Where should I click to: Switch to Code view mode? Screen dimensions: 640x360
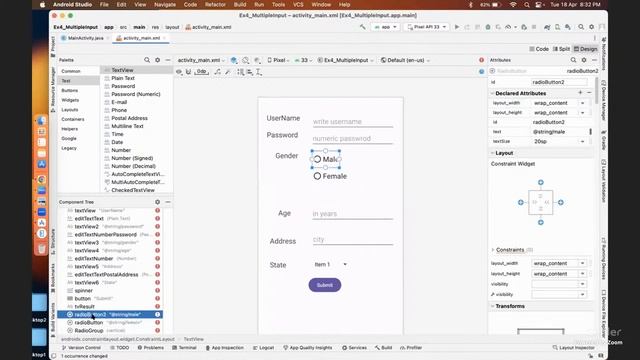coord(539,49)
